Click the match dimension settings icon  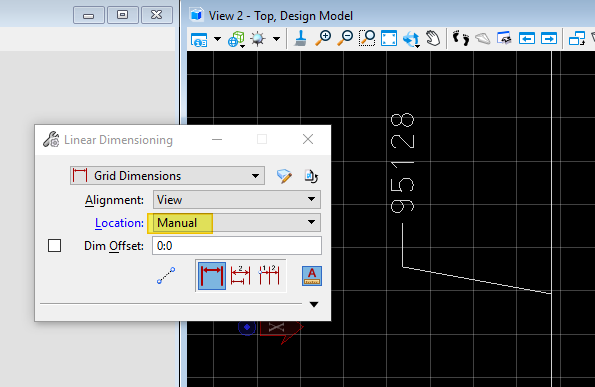pyautogui.click(x=311, y=176)
